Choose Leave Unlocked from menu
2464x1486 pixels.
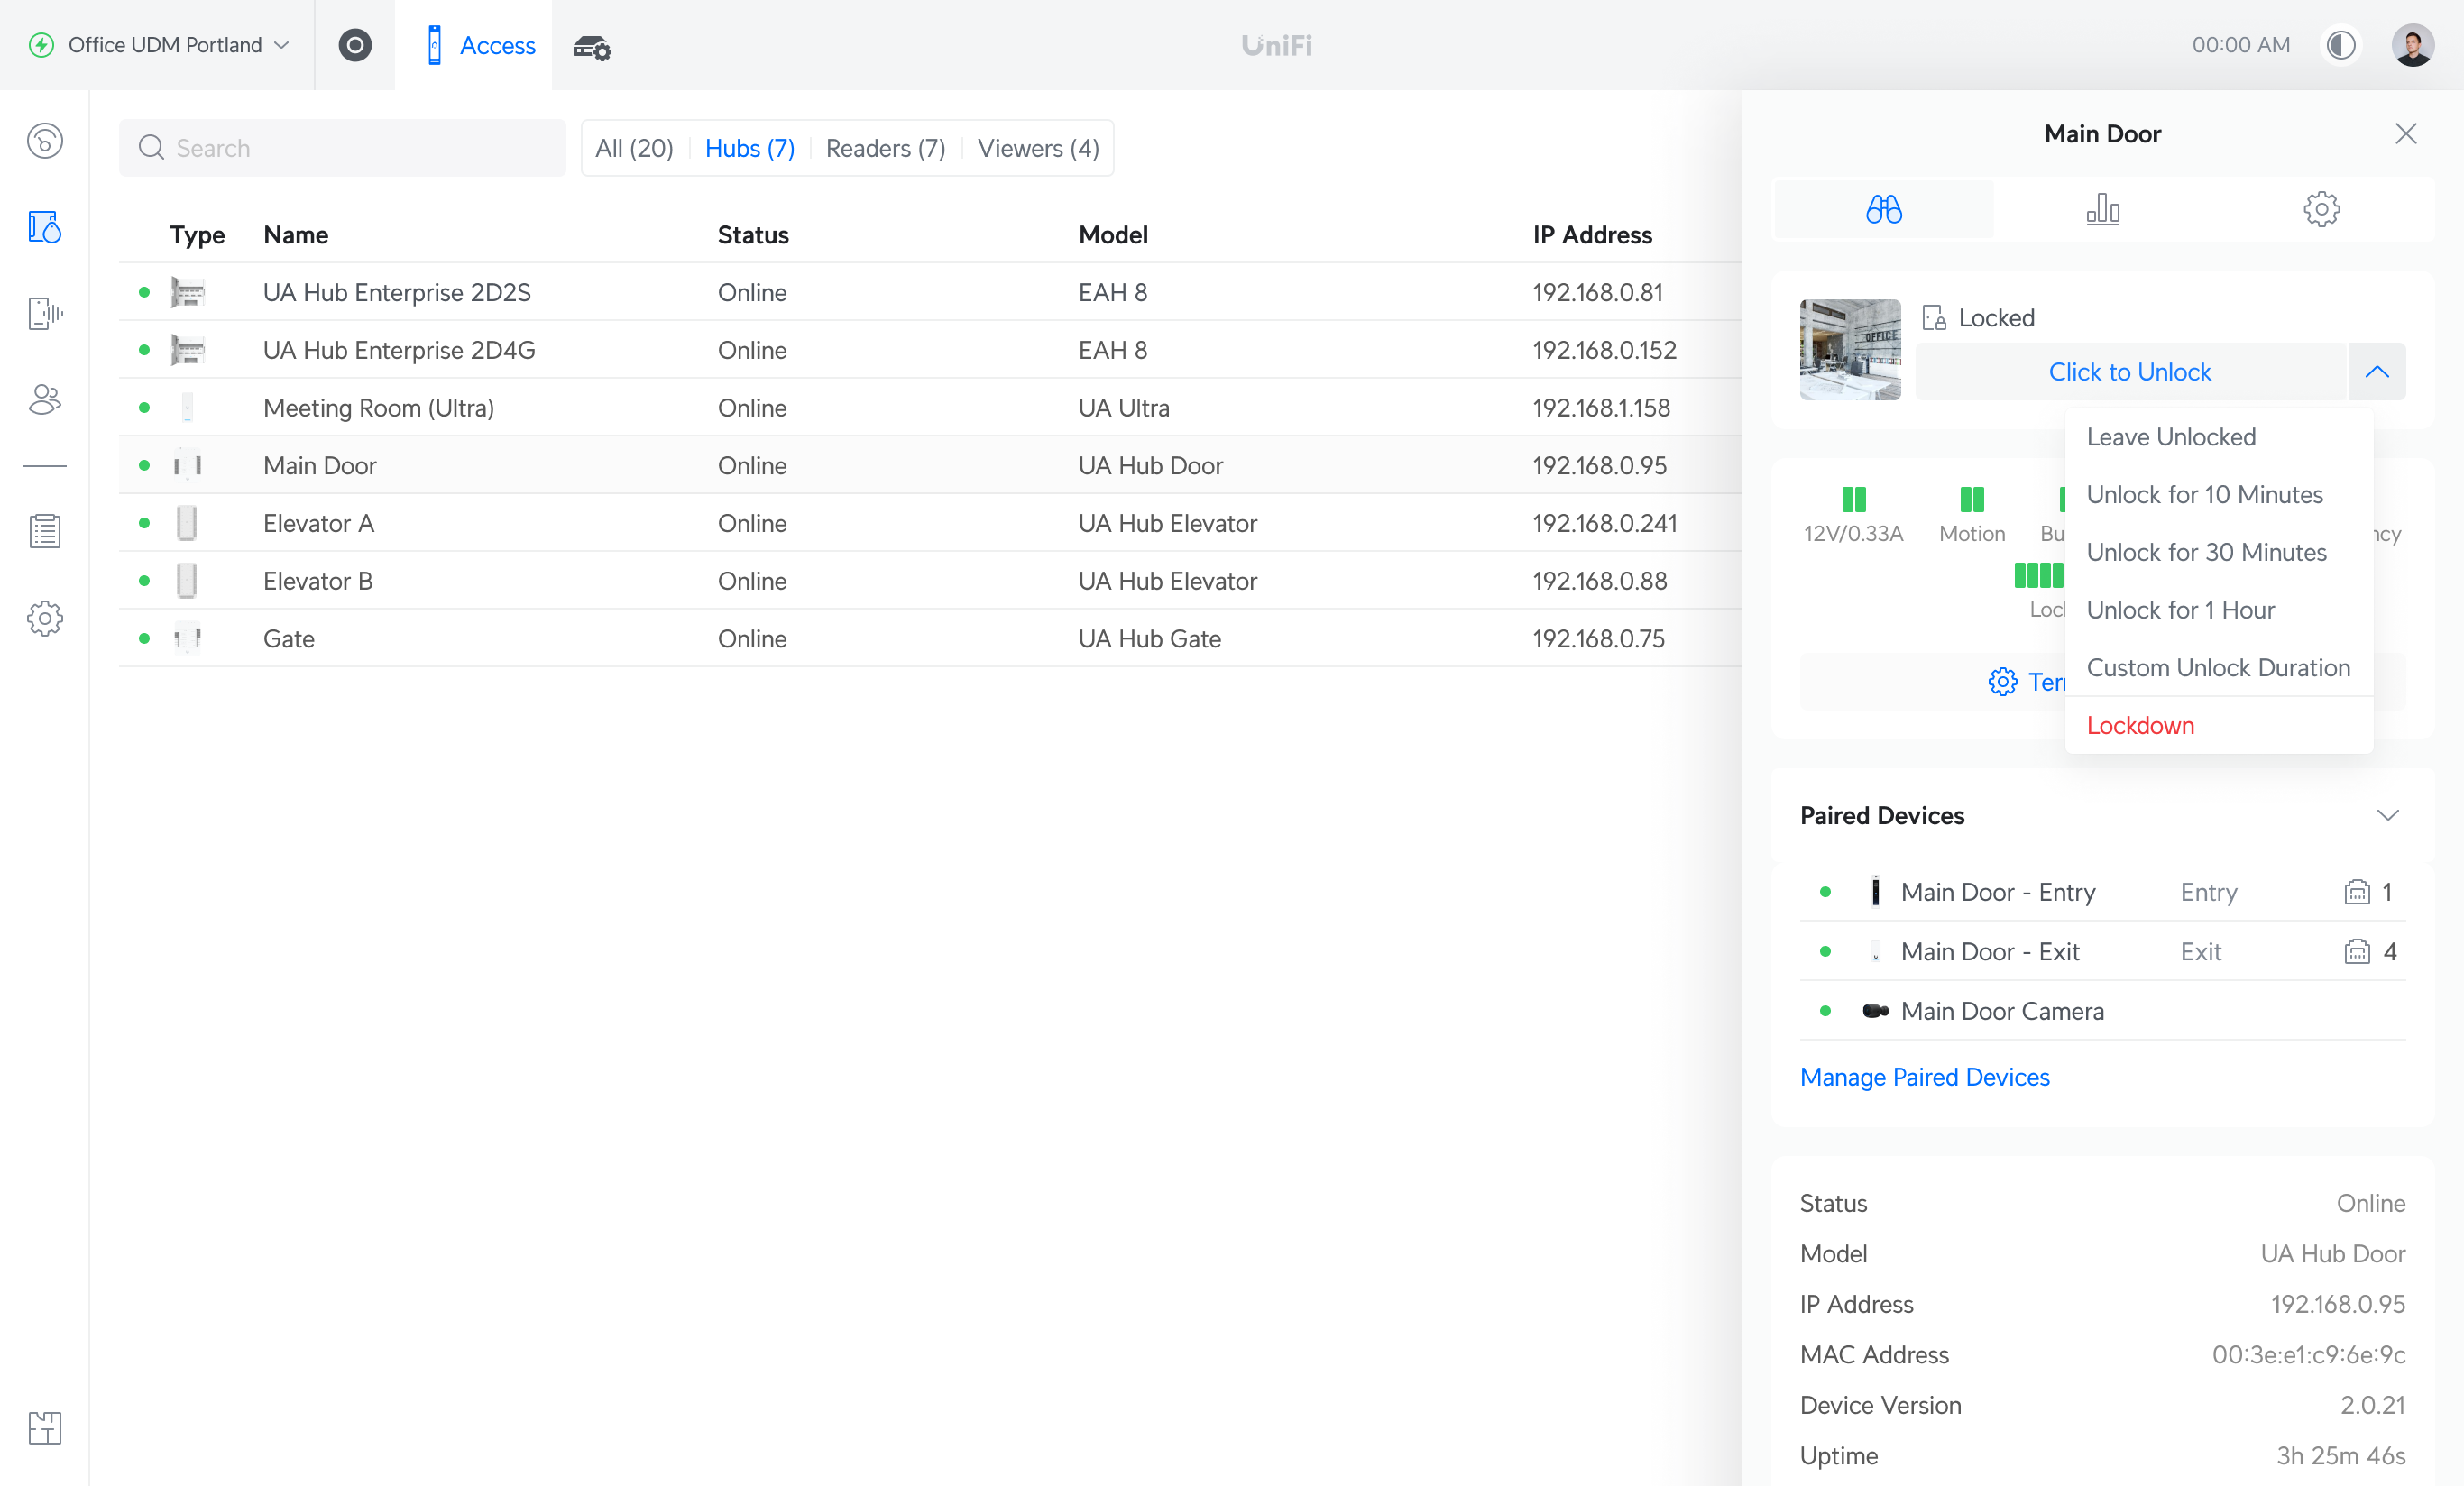[x=2219, y=437]
